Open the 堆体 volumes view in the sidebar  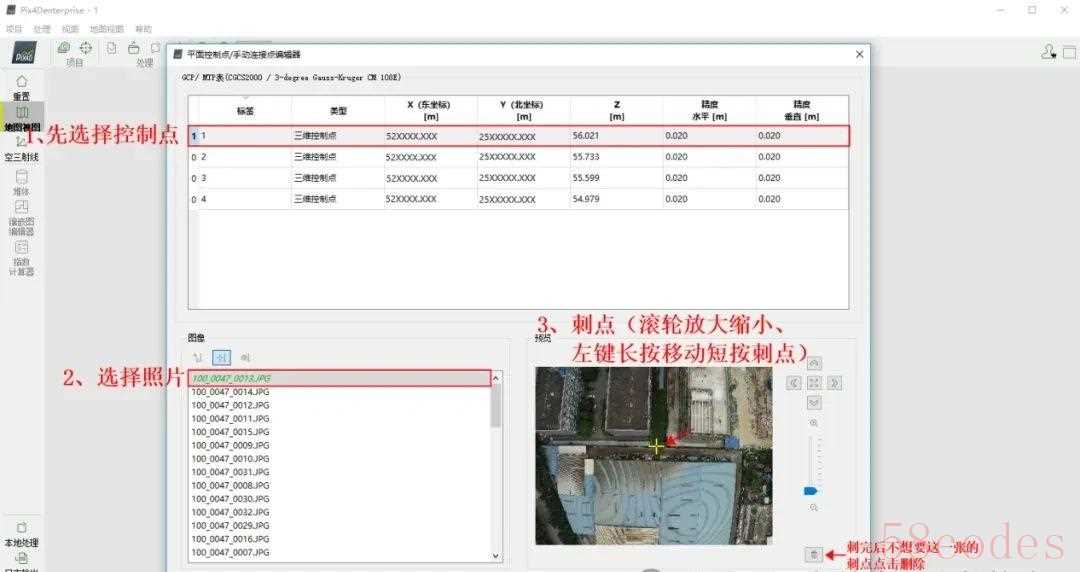click(x=21, y=183)
